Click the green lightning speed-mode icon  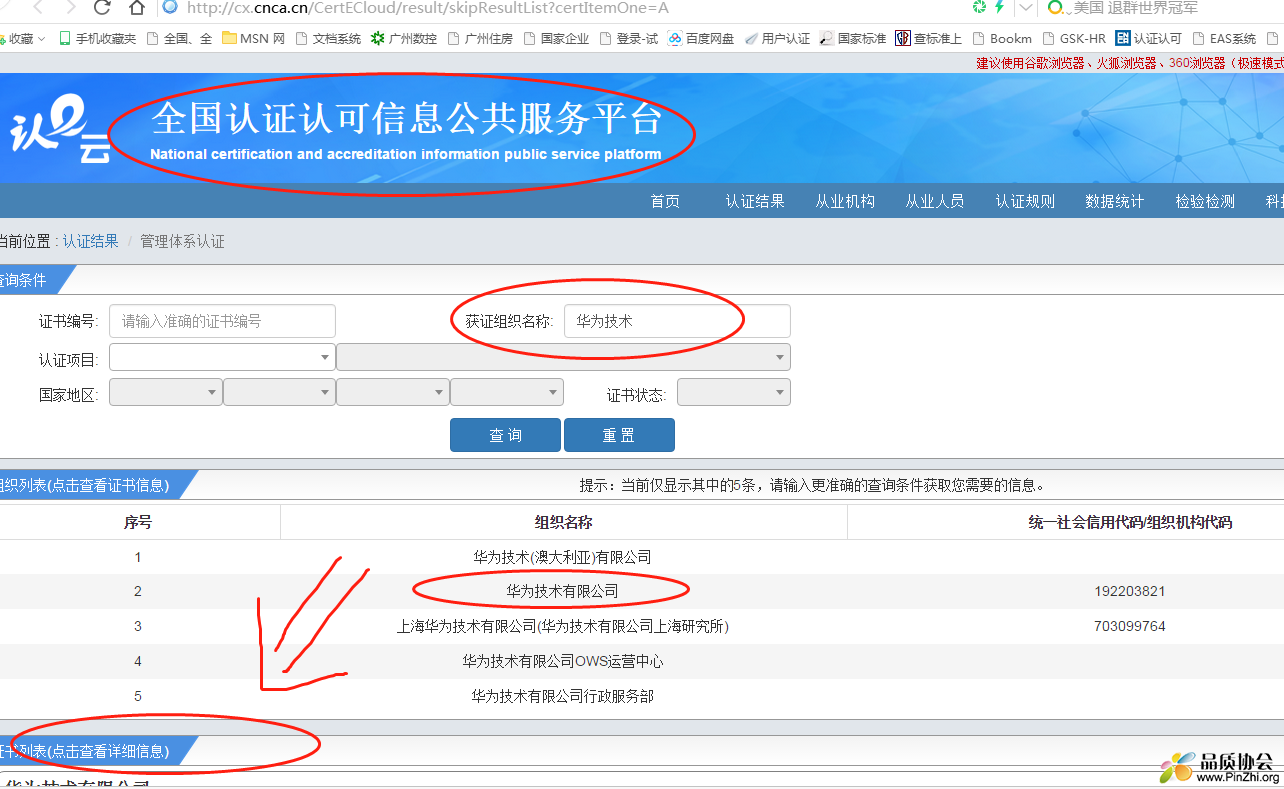point(998,7)
